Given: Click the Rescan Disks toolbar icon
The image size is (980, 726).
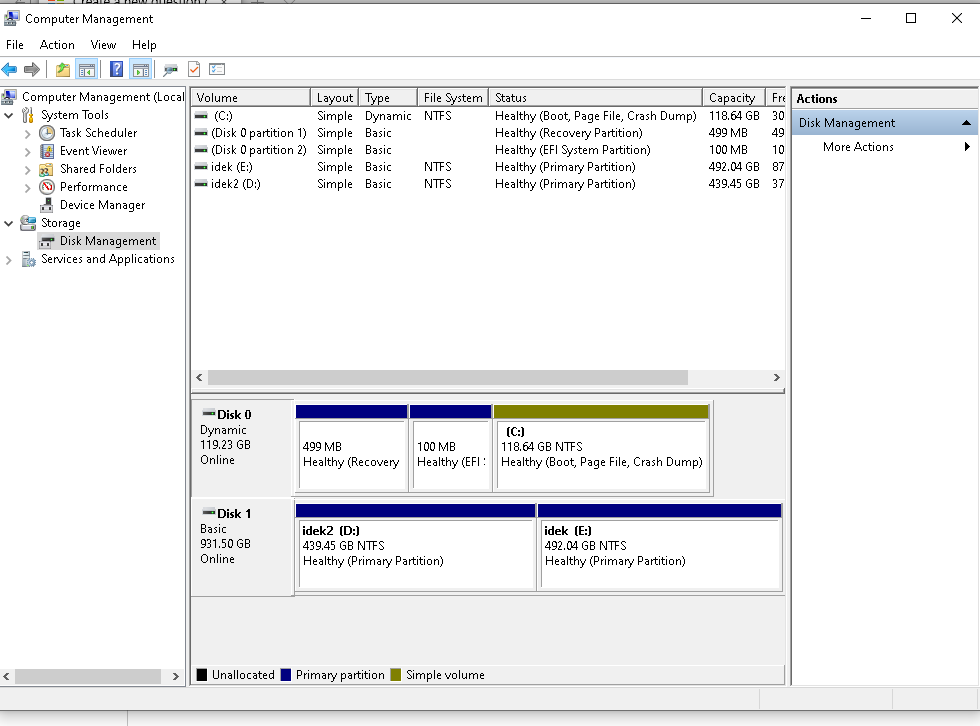Looking at the screenshot, I should coord(171,69).
